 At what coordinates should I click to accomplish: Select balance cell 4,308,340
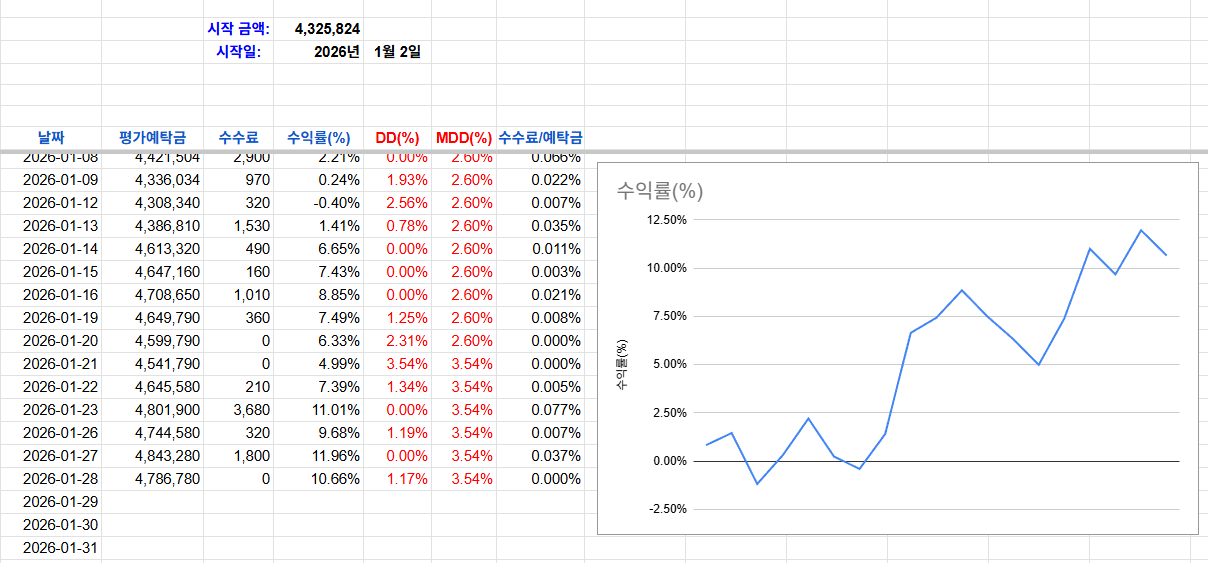(152, 203)
